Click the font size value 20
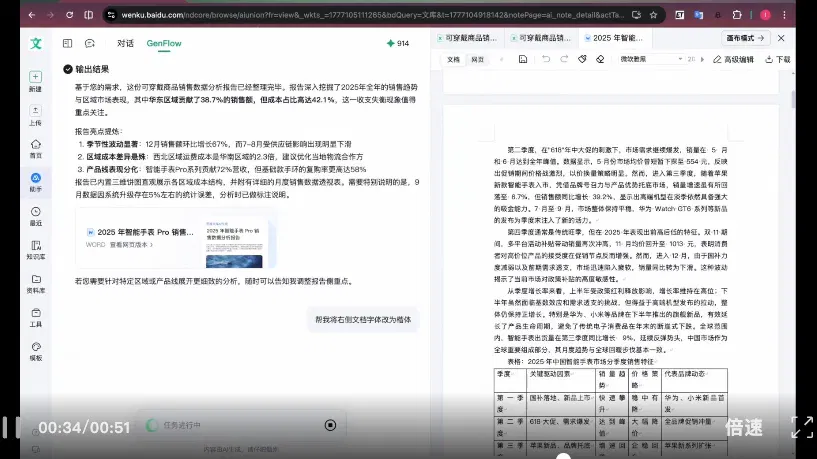Viewport: 817px width, 459px height. click(x=691, y=59)
